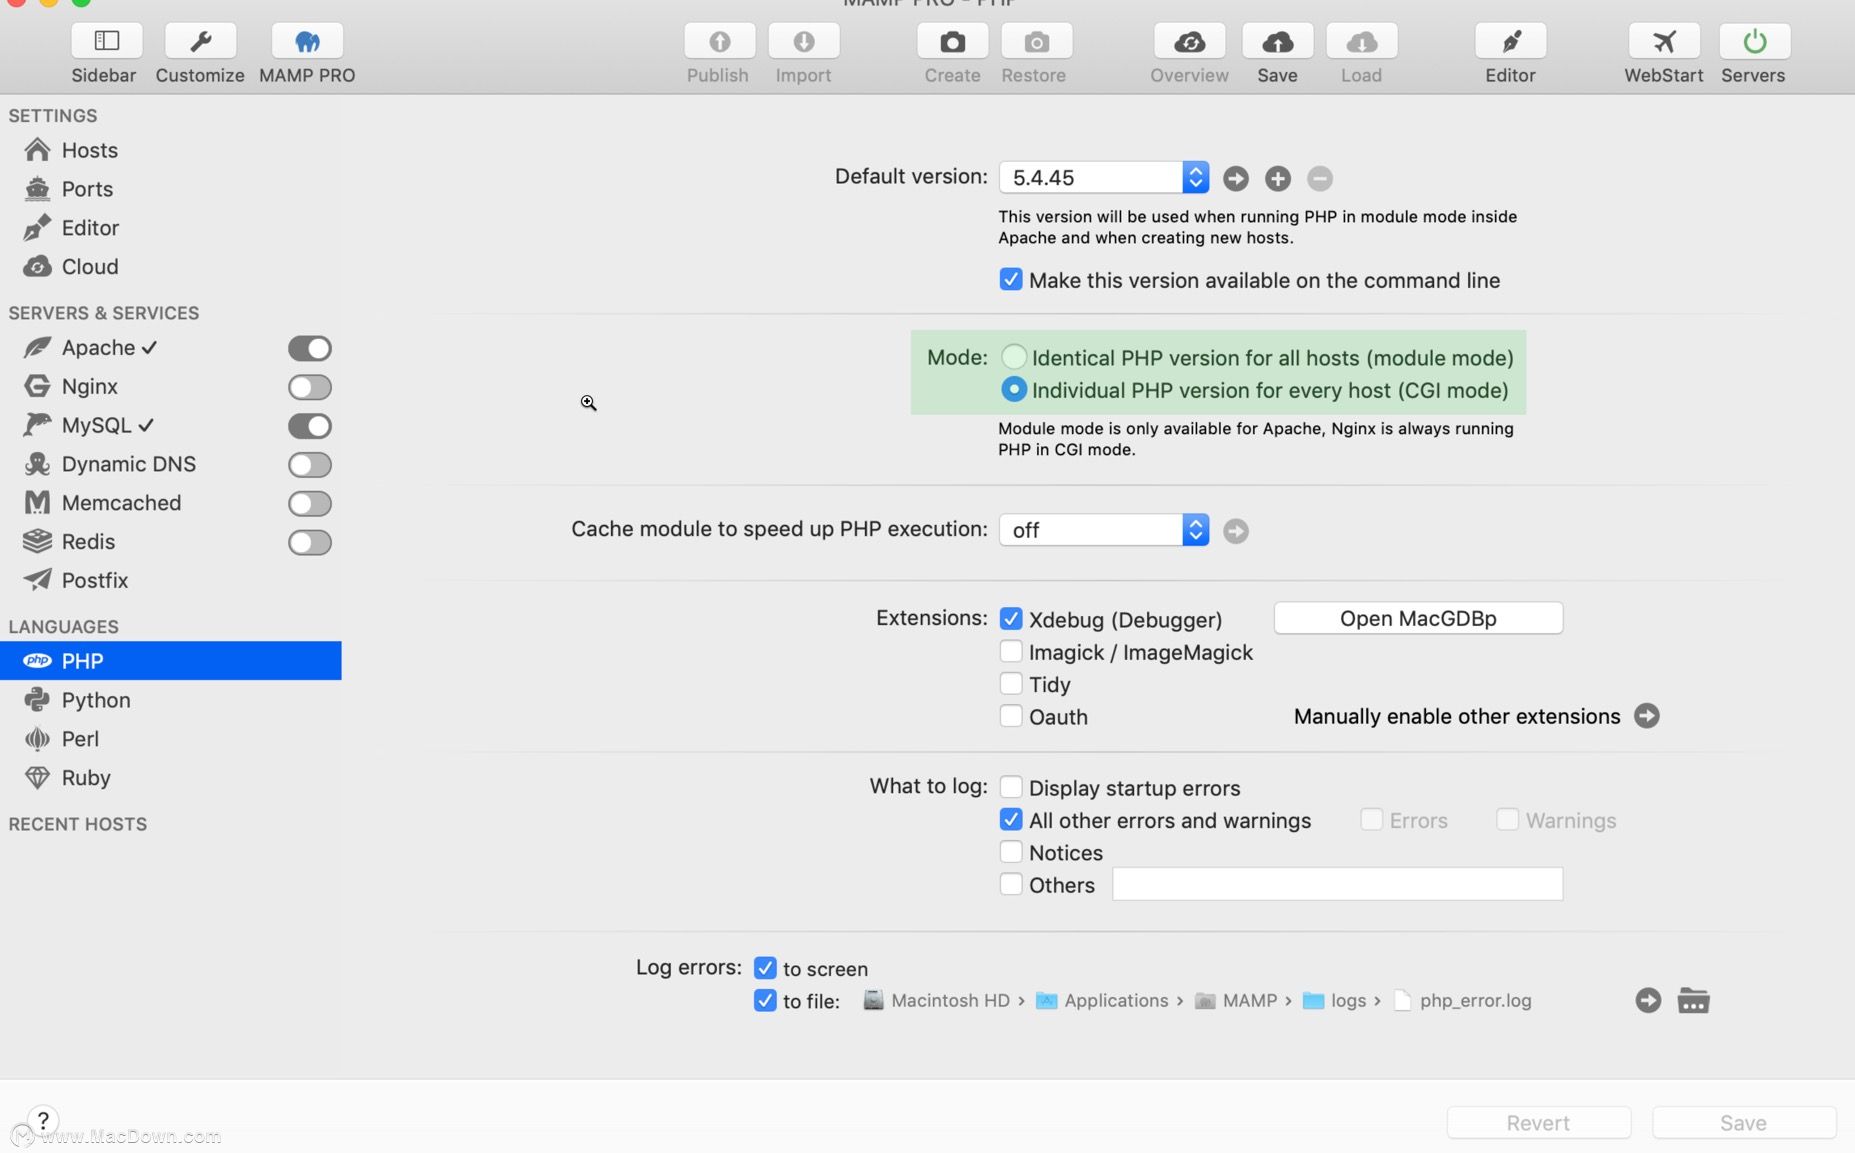Click the Servers power icon

click(x=1754, y=41)
